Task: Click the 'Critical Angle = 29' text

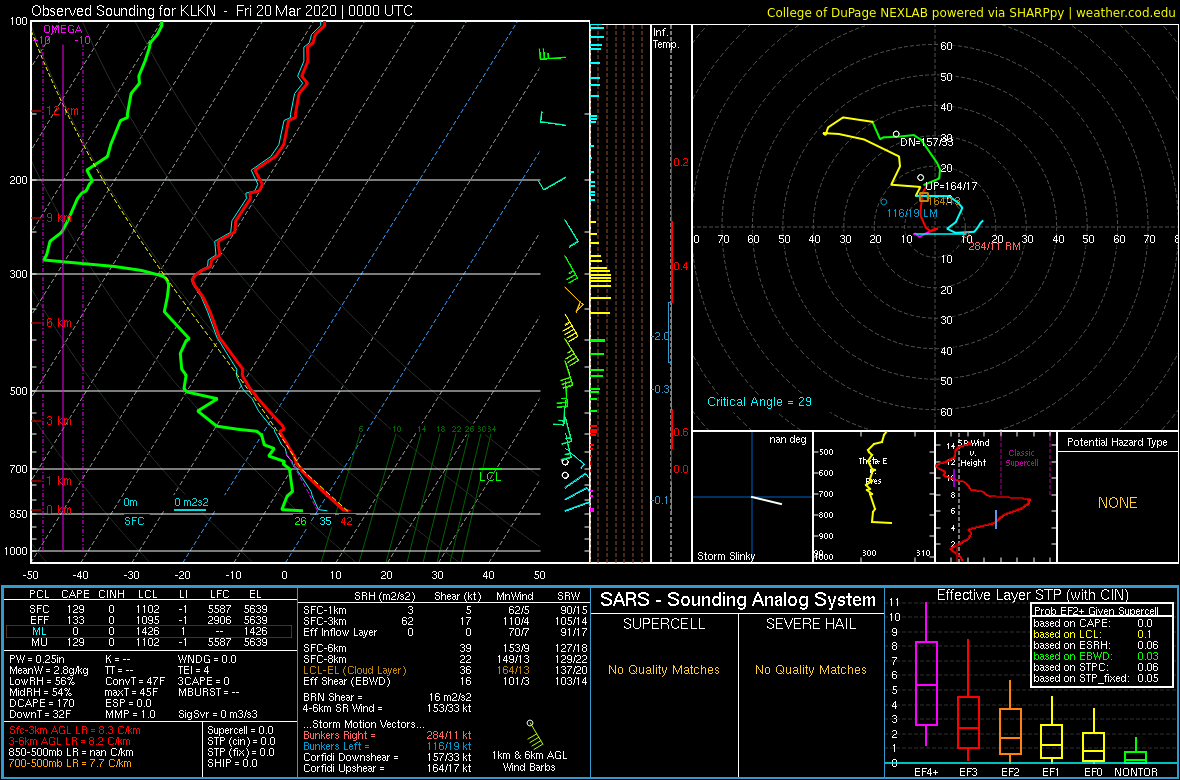Action: pyautogui.click(x=759, y=401)
